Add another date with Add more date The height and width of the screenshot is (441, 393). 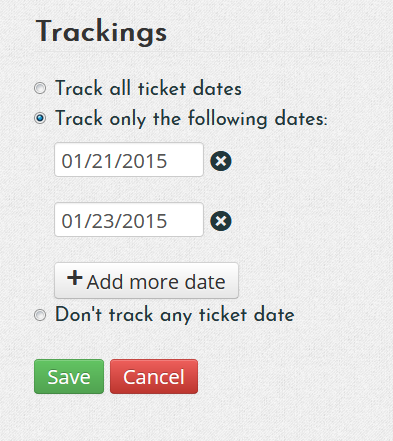[x=146, y=280]
